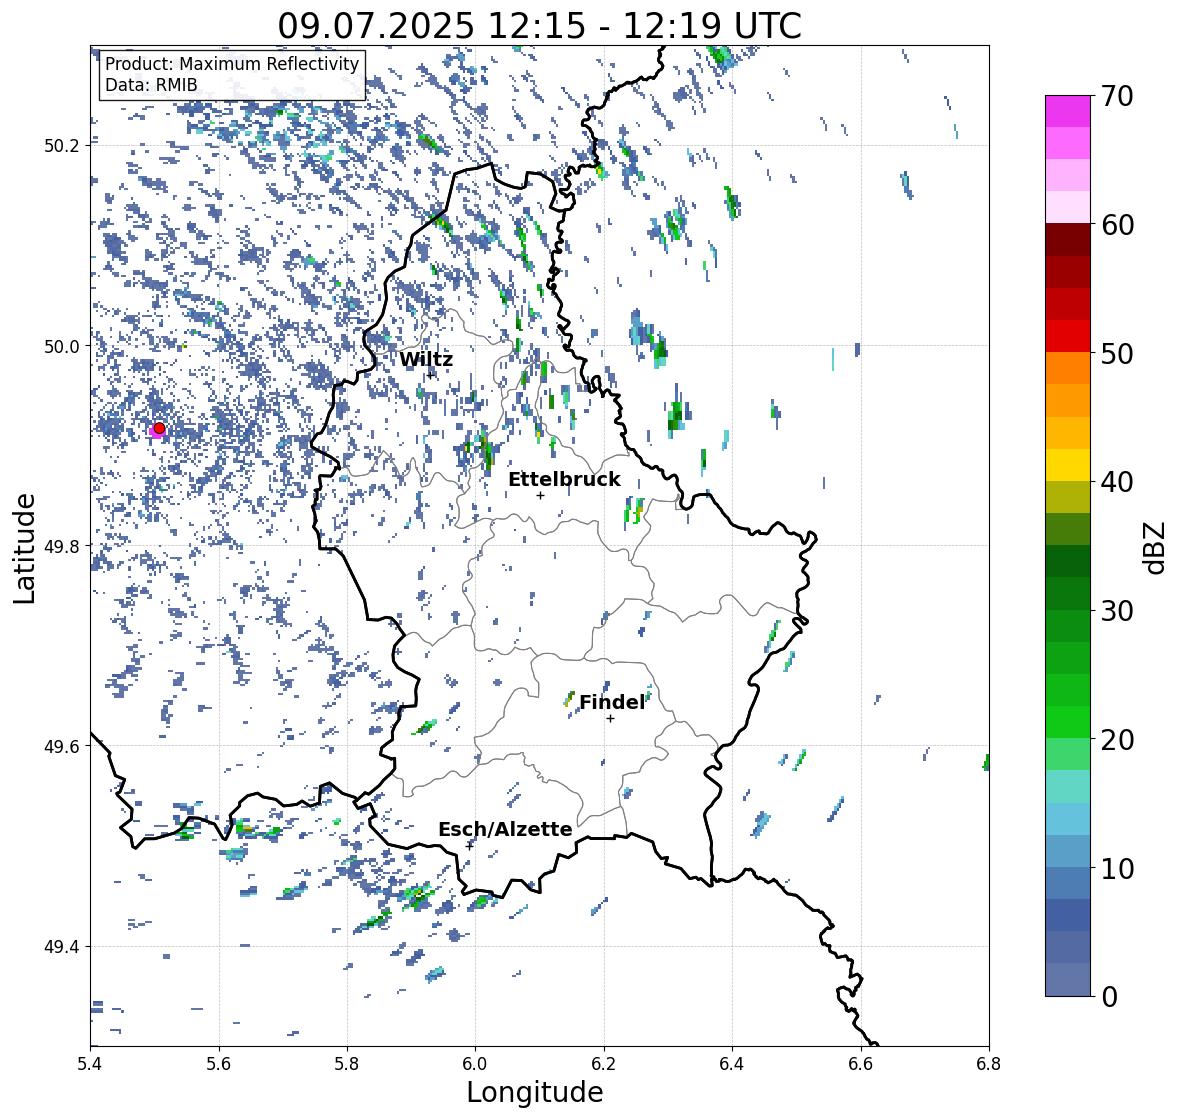Click the 70 tick on the colorbar
This screenshot has width=1179, height=1117.
(1117, 96)
